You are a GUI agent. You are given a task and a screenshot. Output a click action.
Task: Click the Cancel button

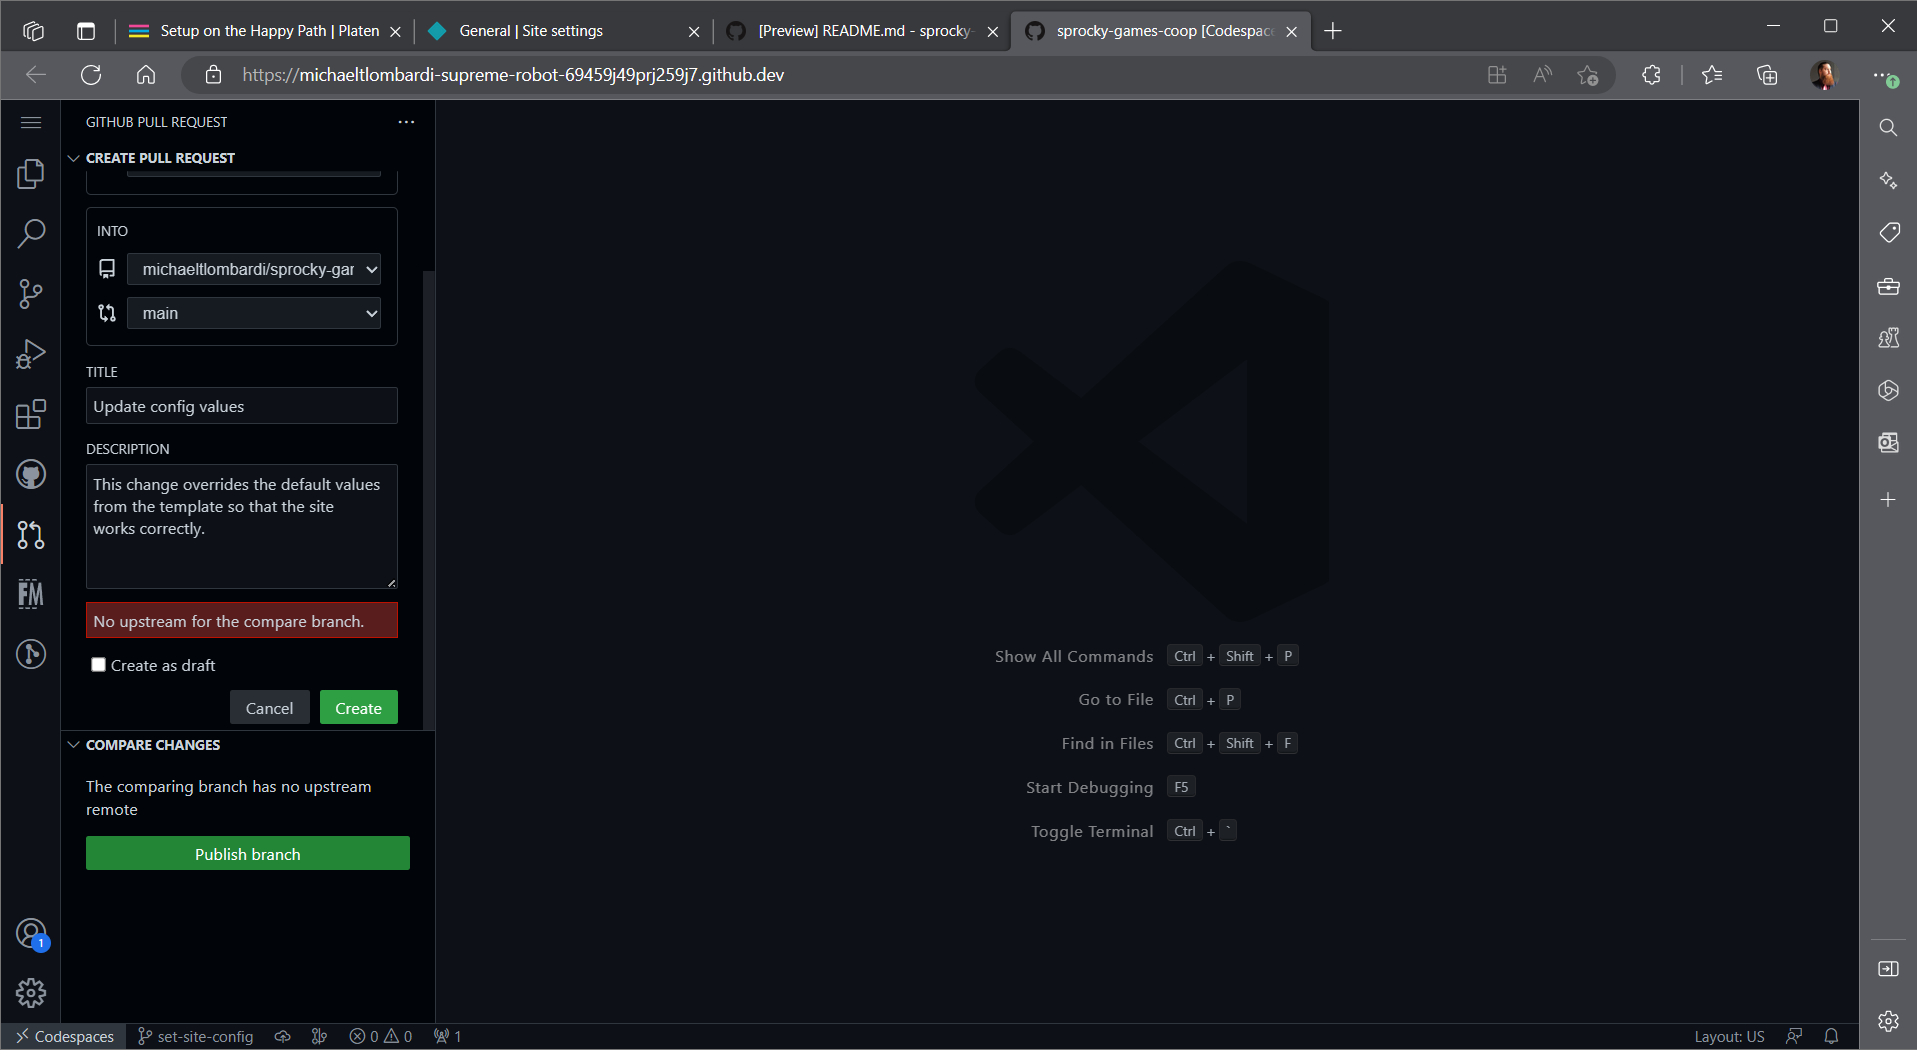[269, 708]
